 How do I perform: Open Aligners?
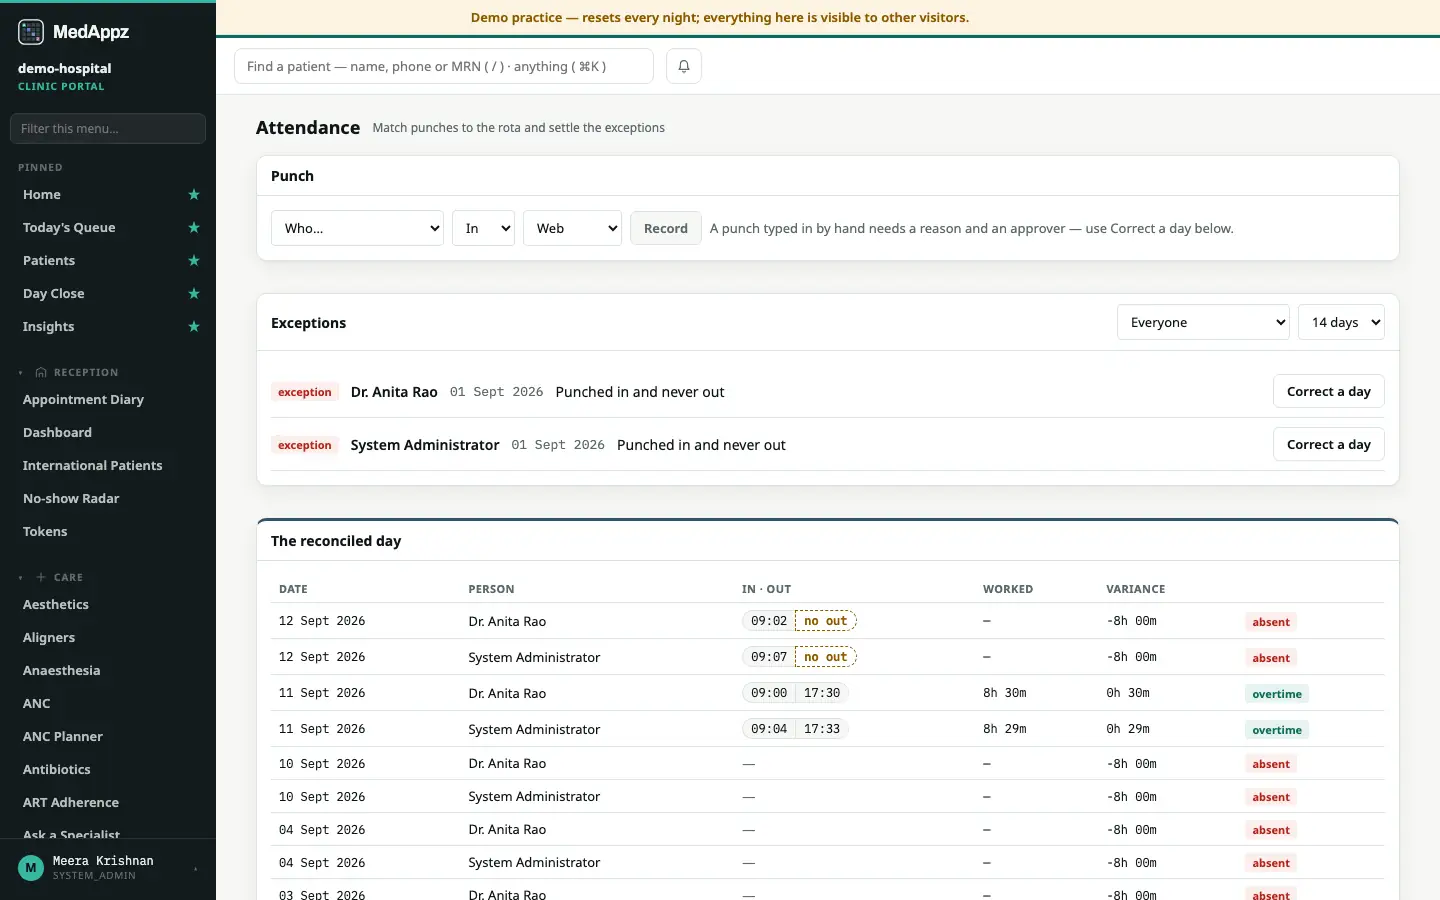pos(49,638)
